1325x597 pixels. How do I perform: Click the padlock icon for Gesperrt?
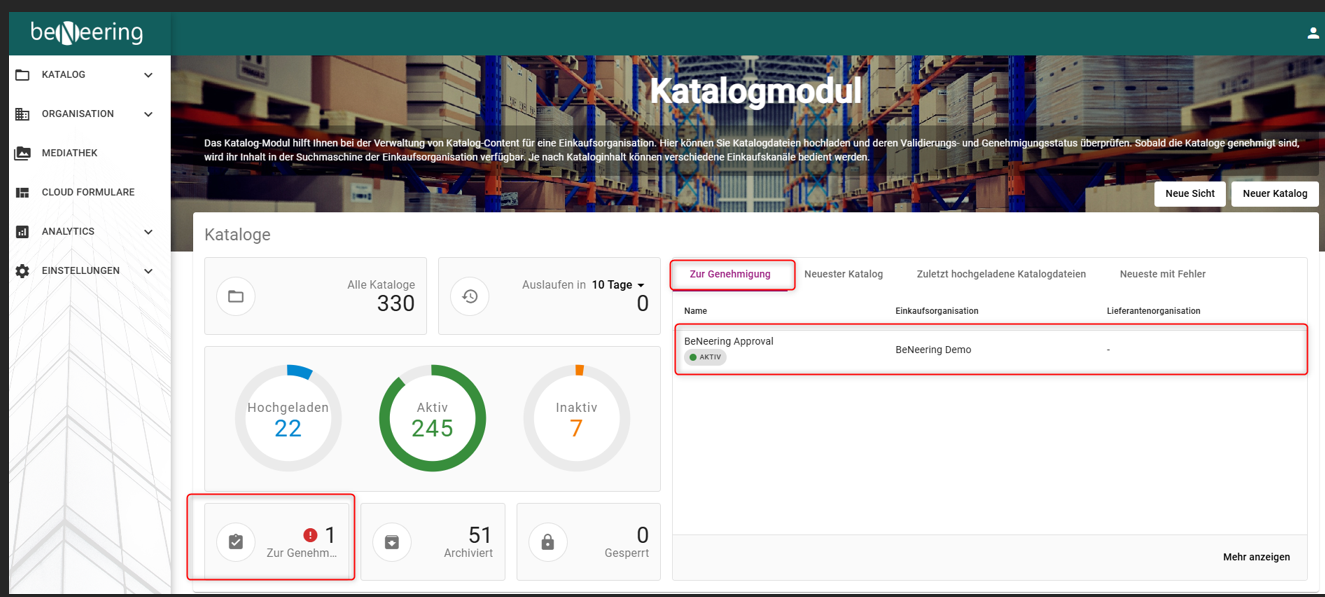pyautogui.click(x=548, y=542)
